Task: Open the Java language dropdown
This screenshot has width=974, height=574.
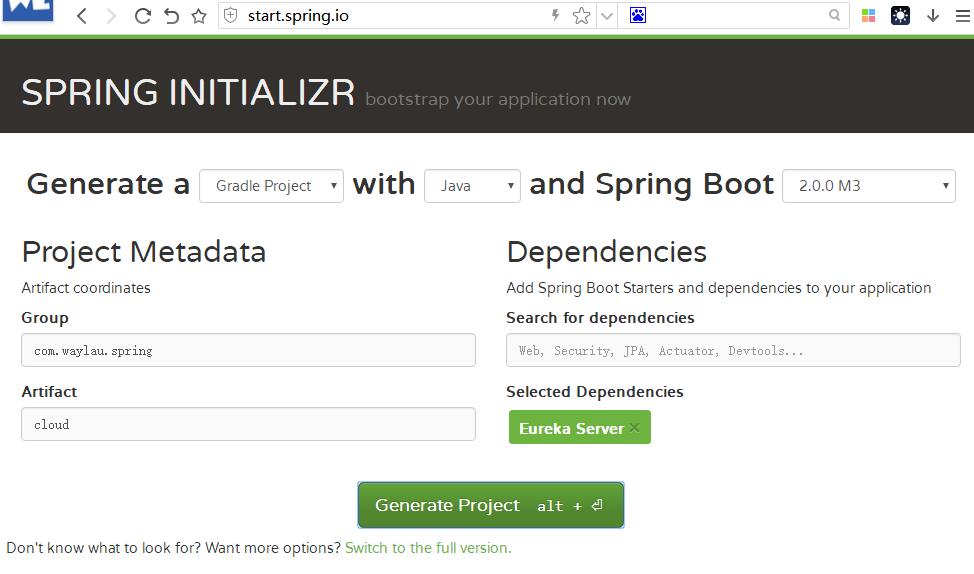Action: [472, 186]
